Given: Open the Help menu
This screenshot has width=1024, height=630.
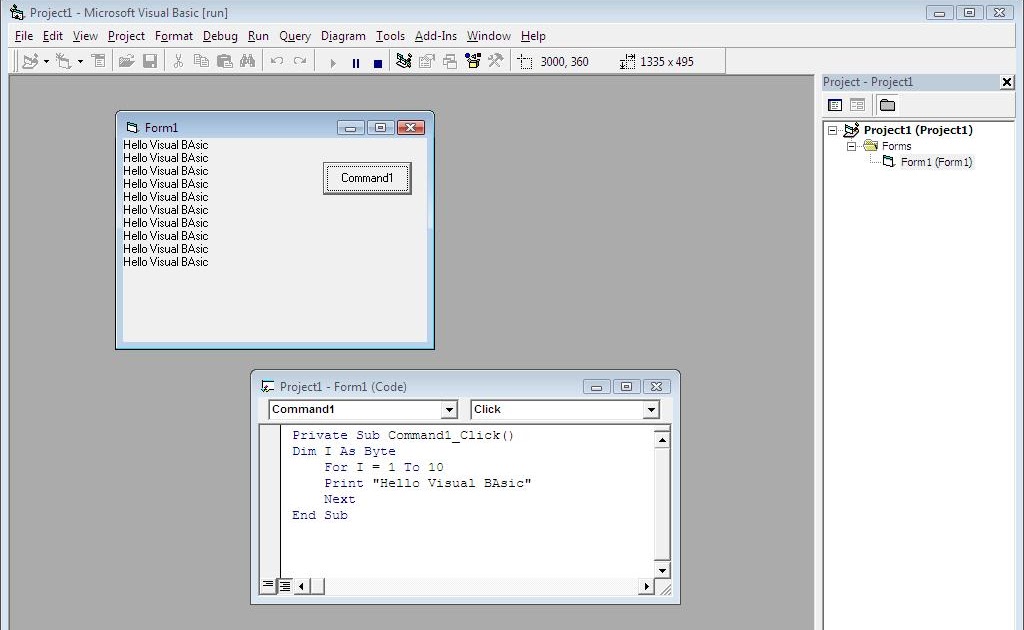Looking at the screenshot, I should 533,36.
